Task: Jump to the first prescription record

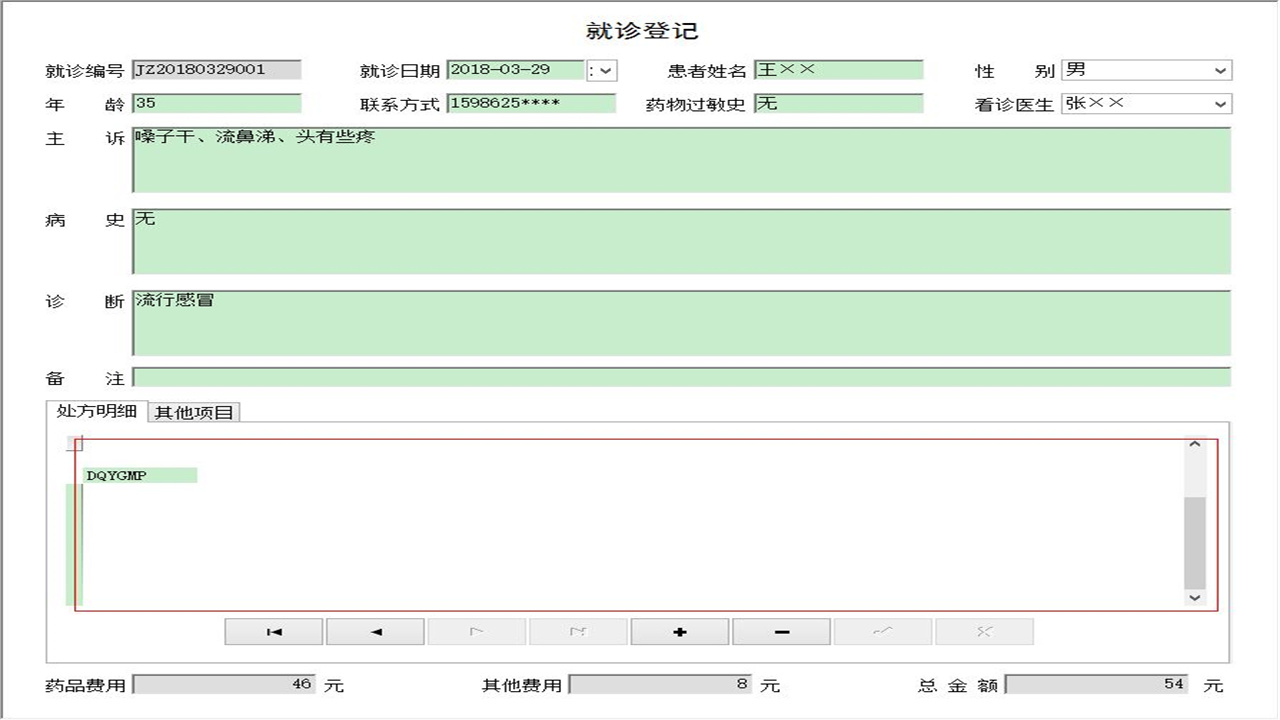Action: [273, 631]
